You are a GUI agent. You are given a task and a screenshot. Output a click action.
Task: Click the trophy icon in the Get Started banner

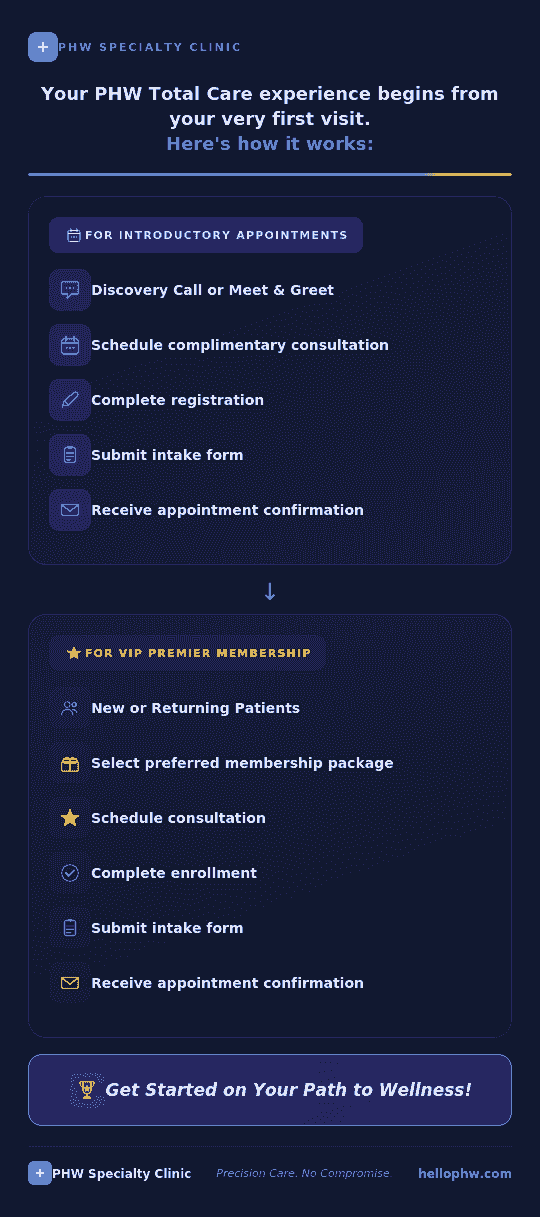pos(87,1090)
